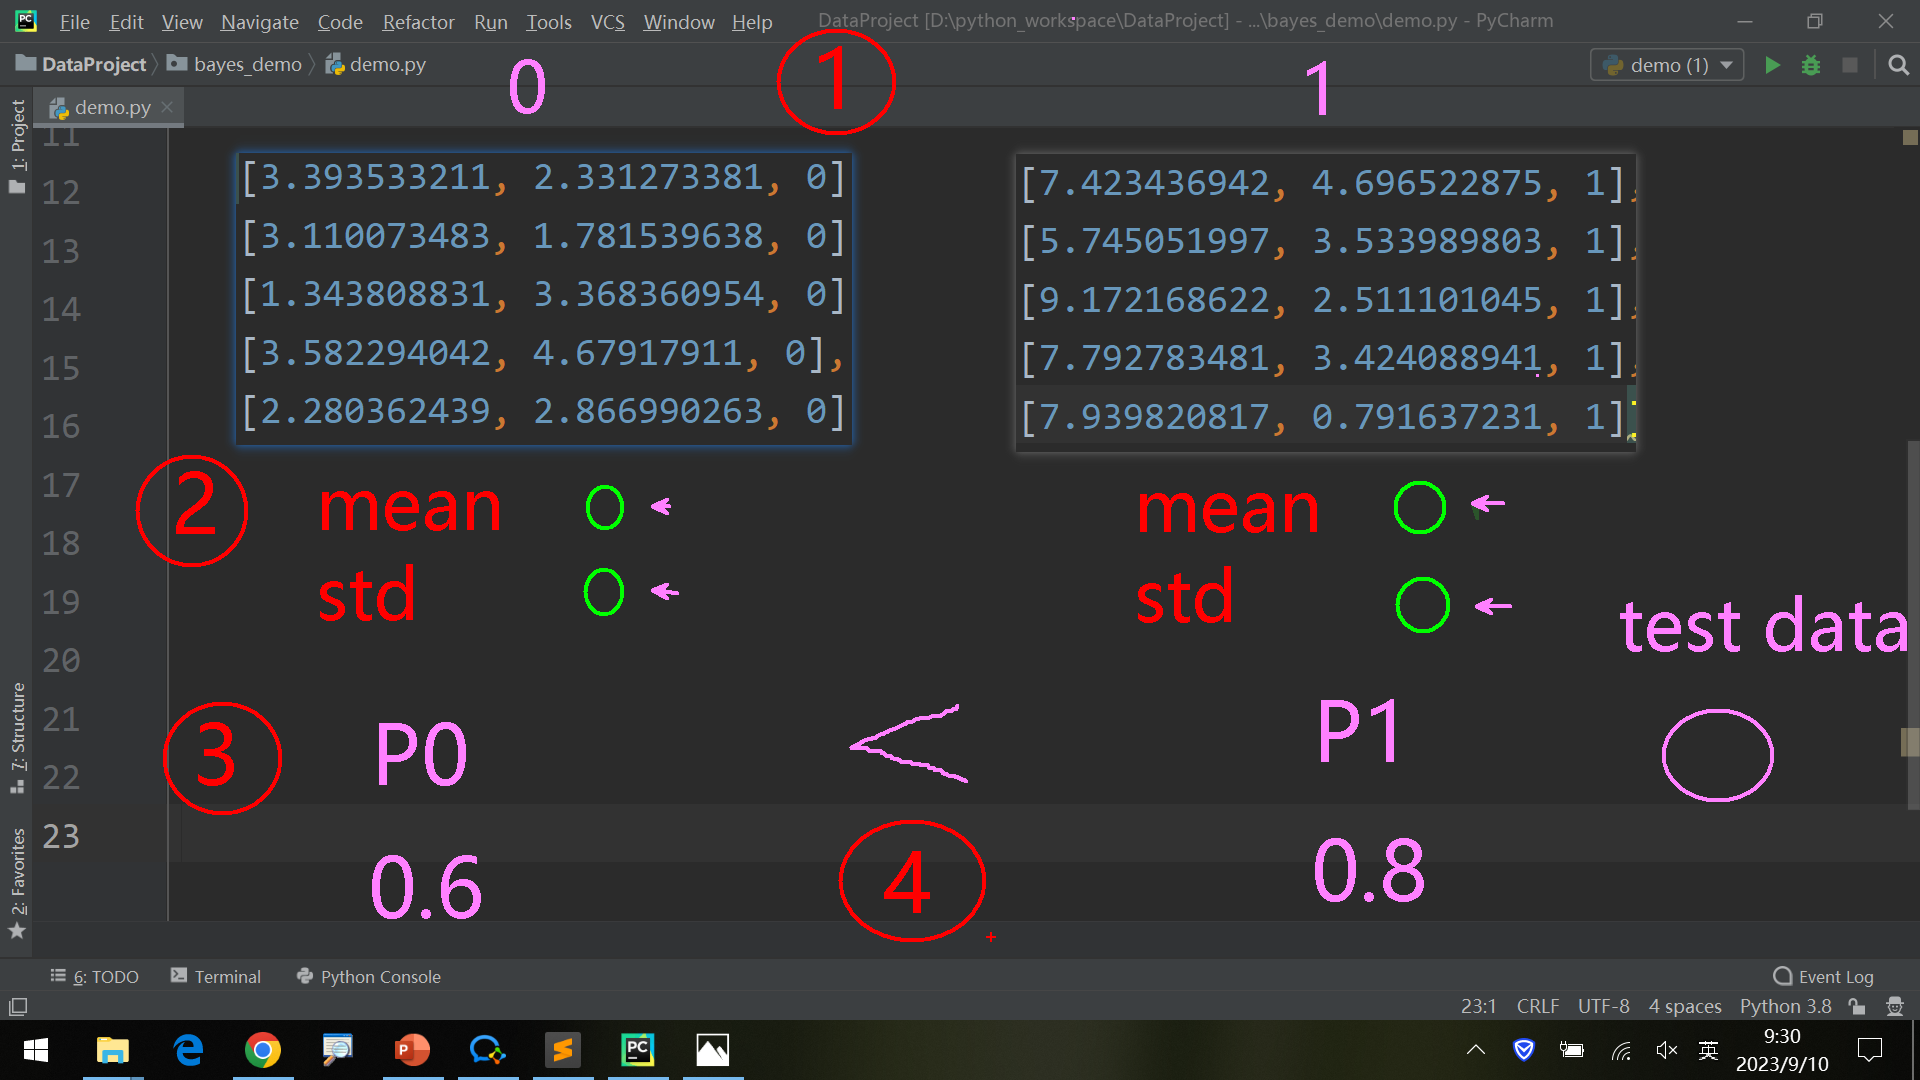Click the inspections profile icon in status bar
The width and height of the screenshot is (1920, 1080).
1894,1006
